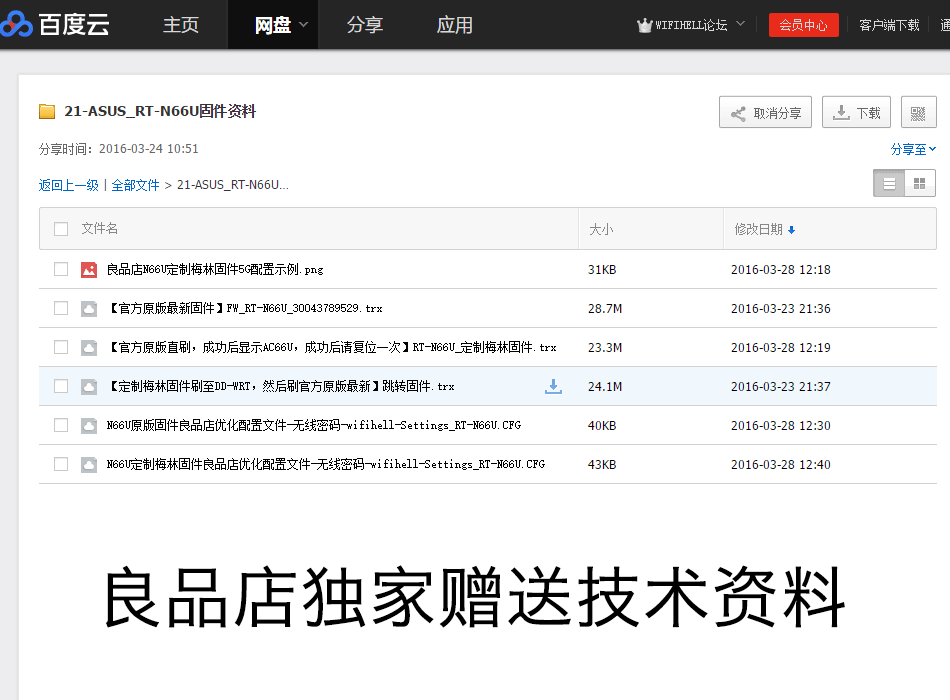Click the 23.3M size value
The image size is (950, 700).
605,348
